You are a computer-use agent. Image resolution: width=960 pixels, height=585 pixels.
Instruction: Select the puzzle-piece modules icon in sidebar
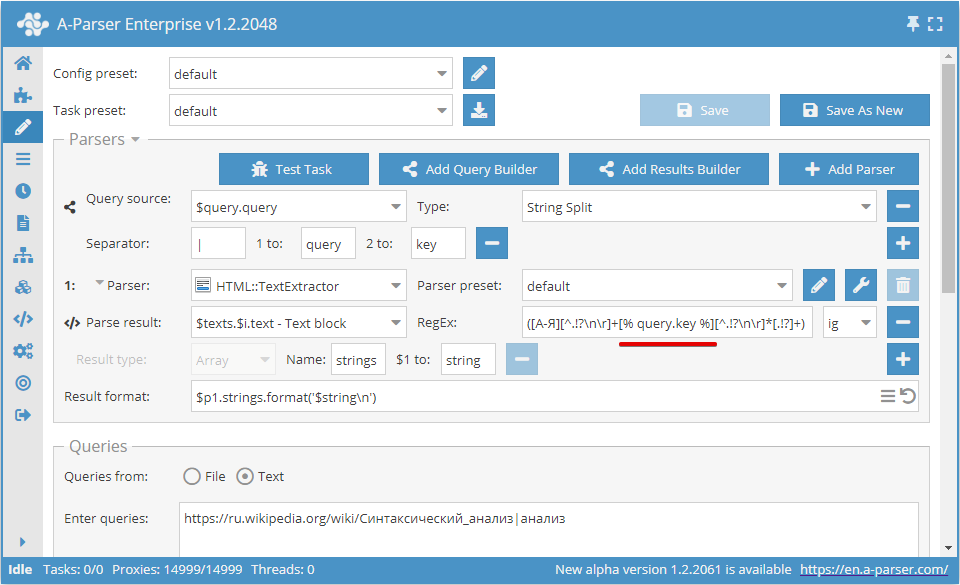pyautogui.click(x=23, y=96)
